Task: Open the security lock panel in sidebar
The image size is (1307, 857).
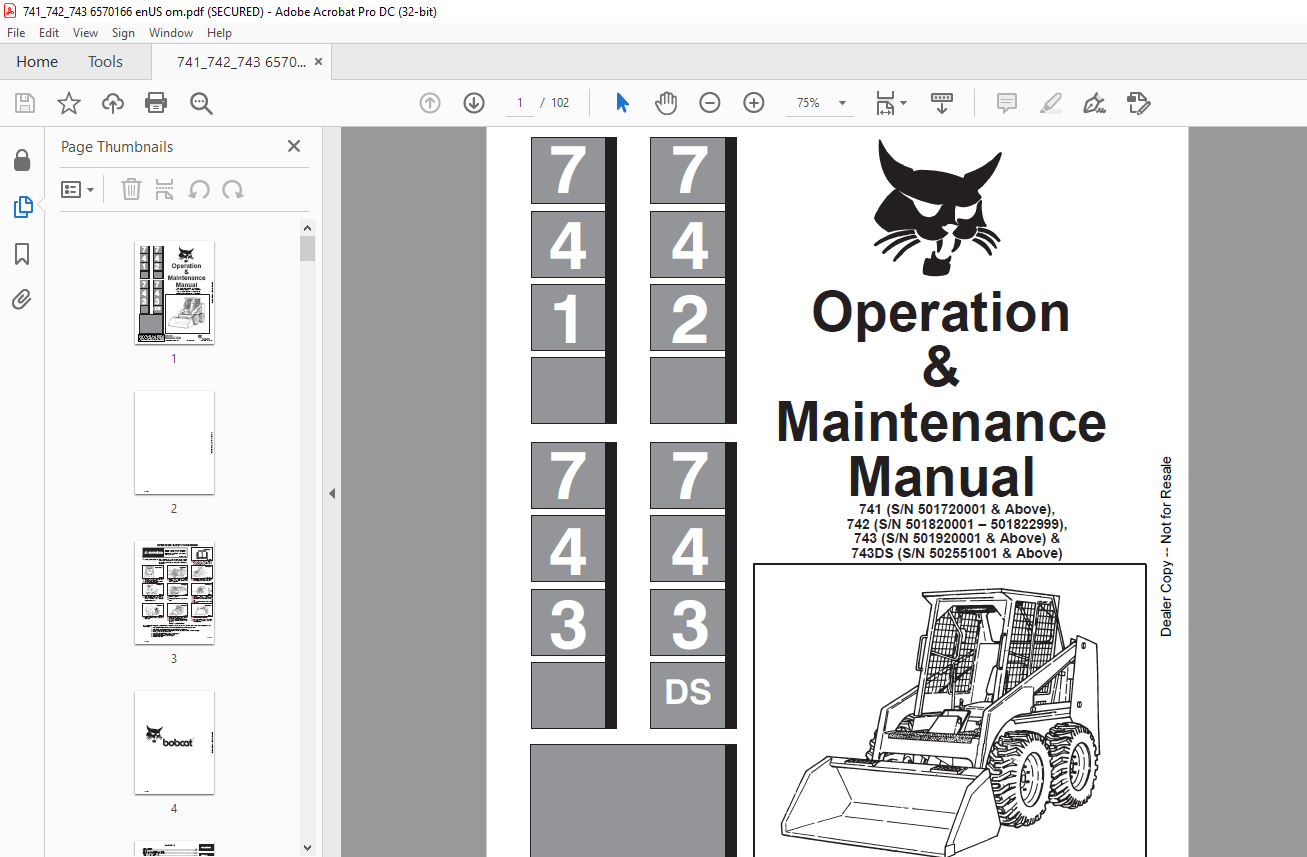Action: coord(22,161)
